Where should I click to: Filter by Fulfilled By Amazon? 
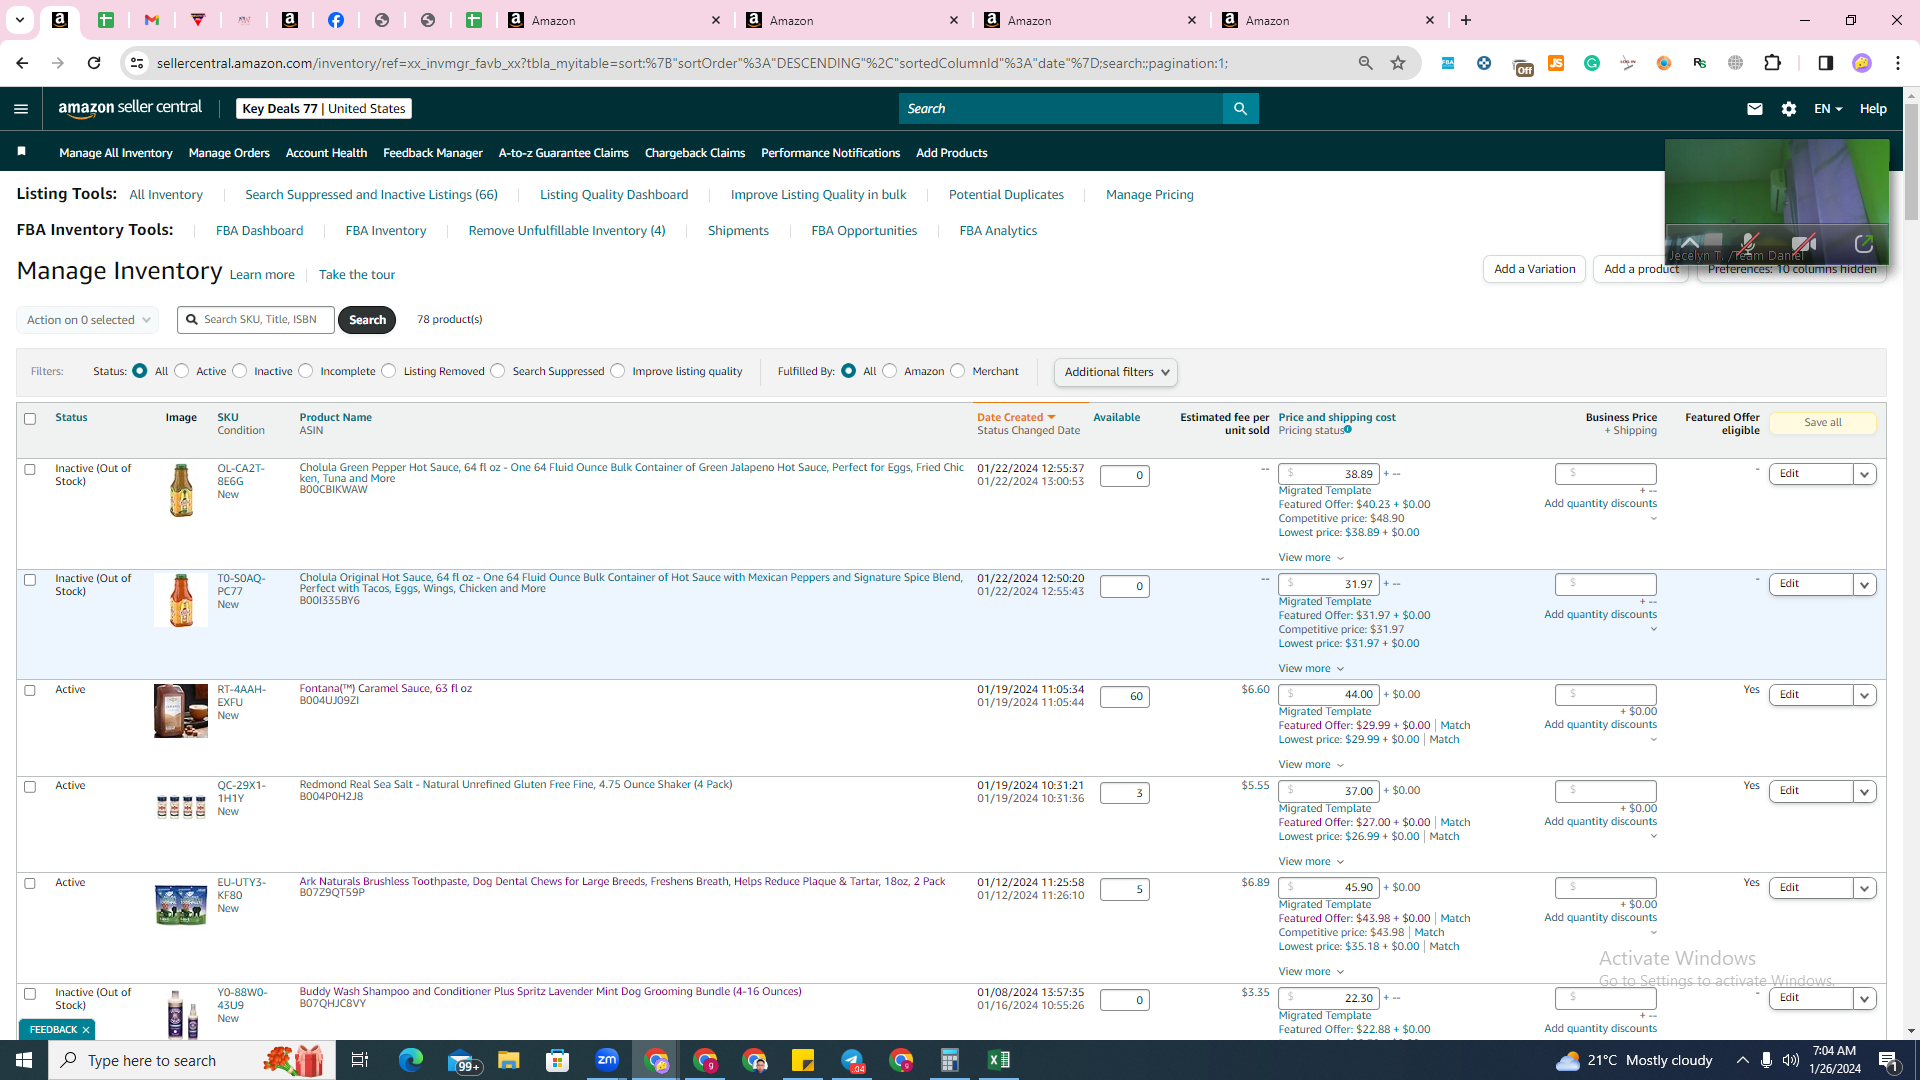pos(890,371)
